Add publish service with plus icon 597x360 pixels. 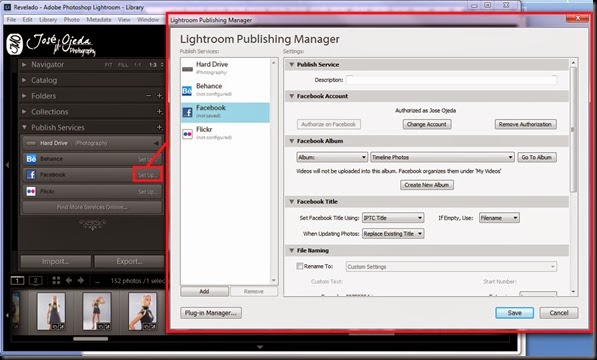coord(160,127)
